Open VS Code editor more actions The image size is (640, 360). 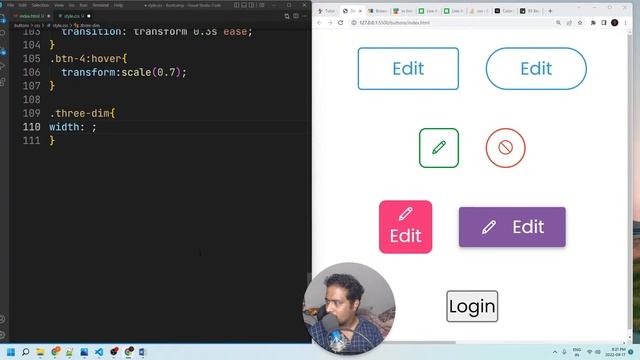[304, 16]
